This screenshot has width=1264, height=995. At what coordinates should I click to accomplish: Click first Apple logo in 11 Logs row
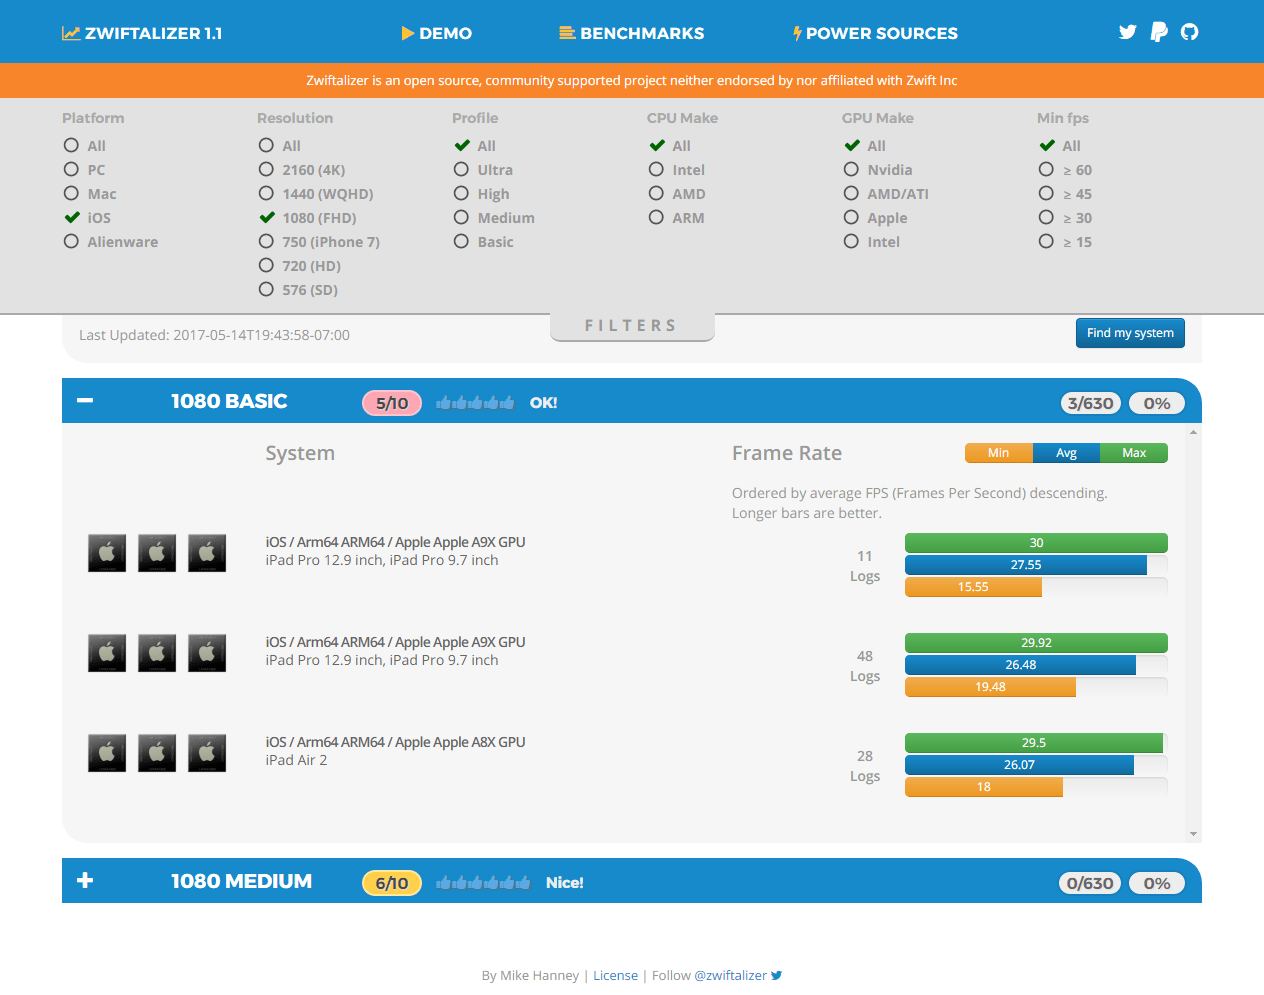coord(107,553)
